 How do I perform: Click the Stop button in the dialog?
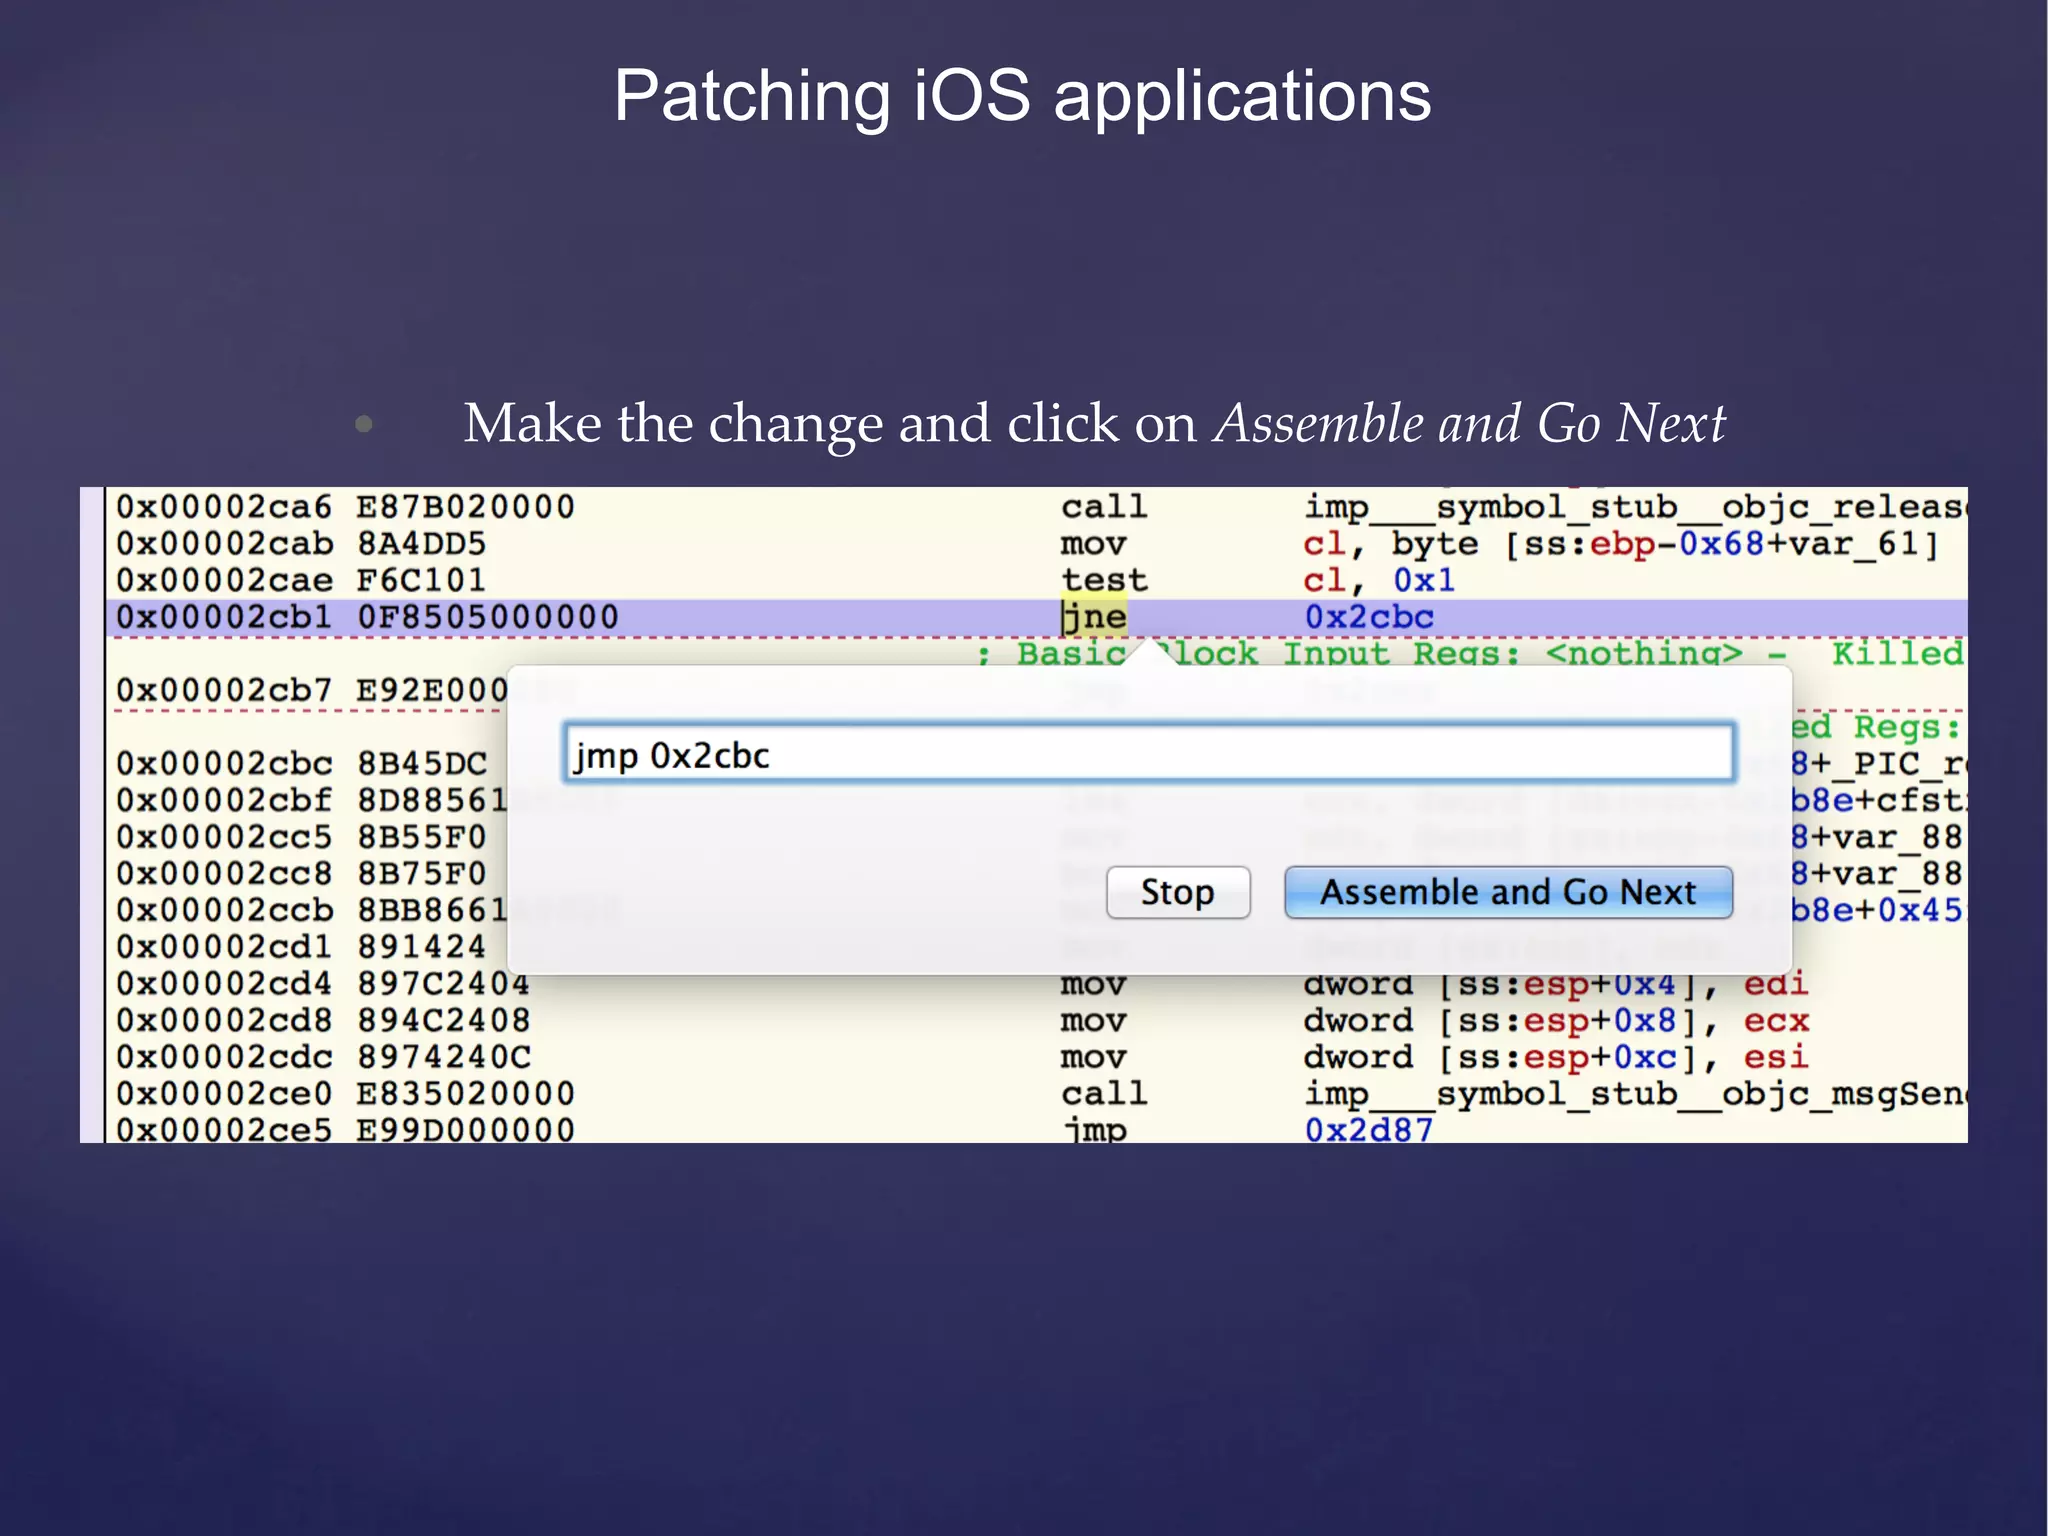pos(1178,892)
